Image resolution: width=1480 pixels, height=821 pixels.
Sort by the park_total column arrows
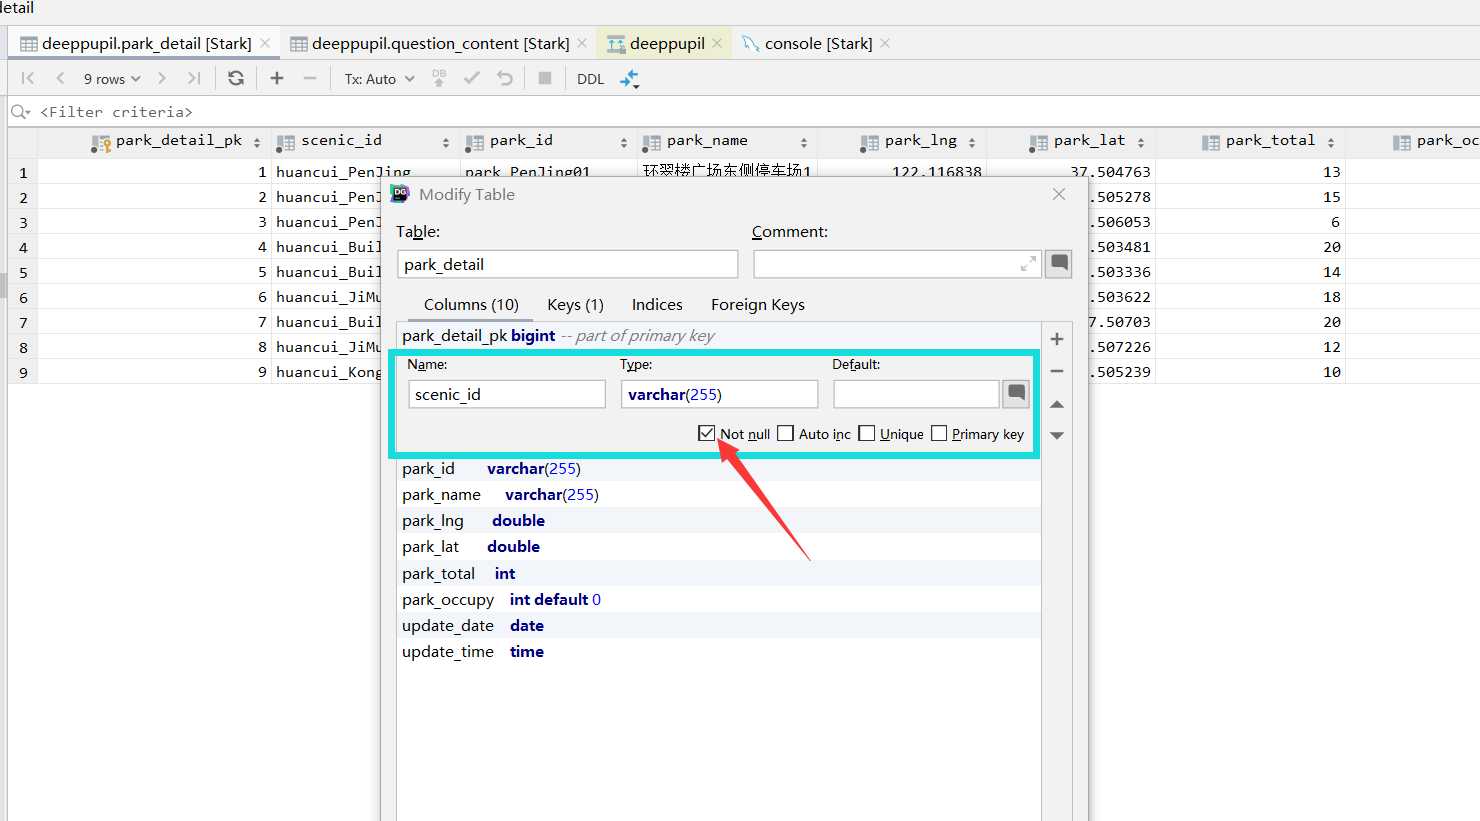pos(1331,142)
